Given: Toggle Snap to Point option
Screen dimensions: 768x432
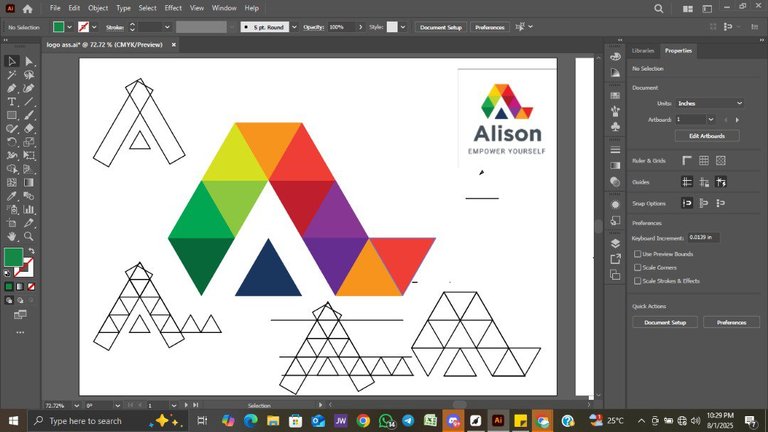Looking at the screenshot, I should point(687,203).
